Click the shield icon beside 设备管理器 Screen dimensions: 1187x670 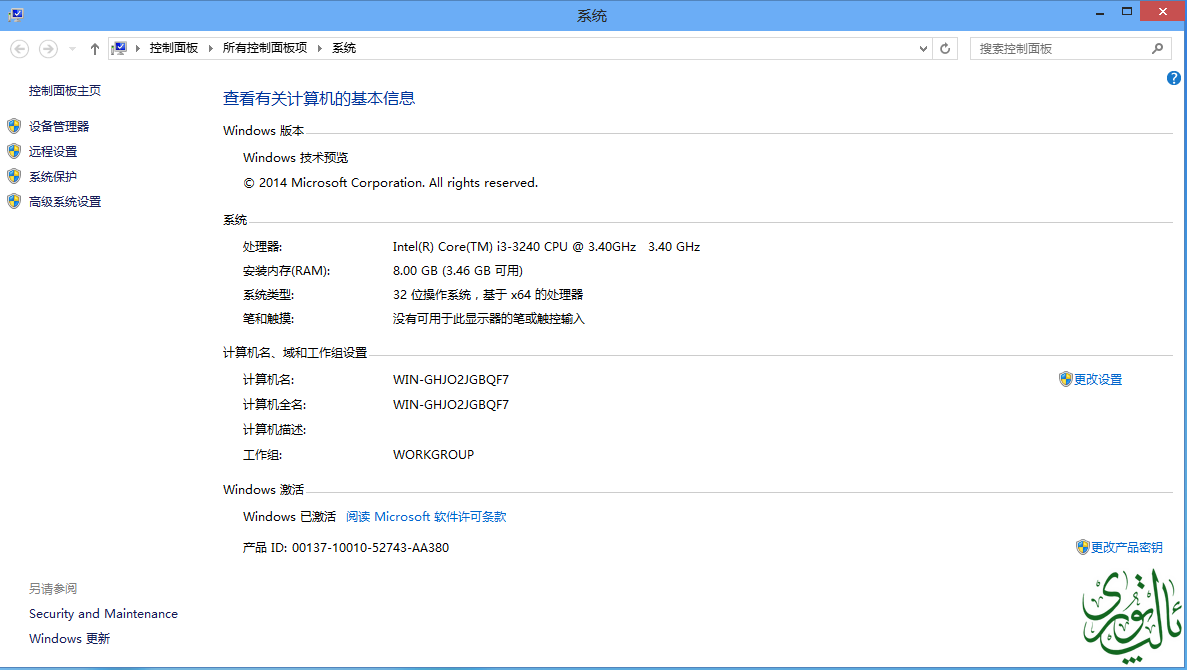pyautogui.click(x=14, y=126)
